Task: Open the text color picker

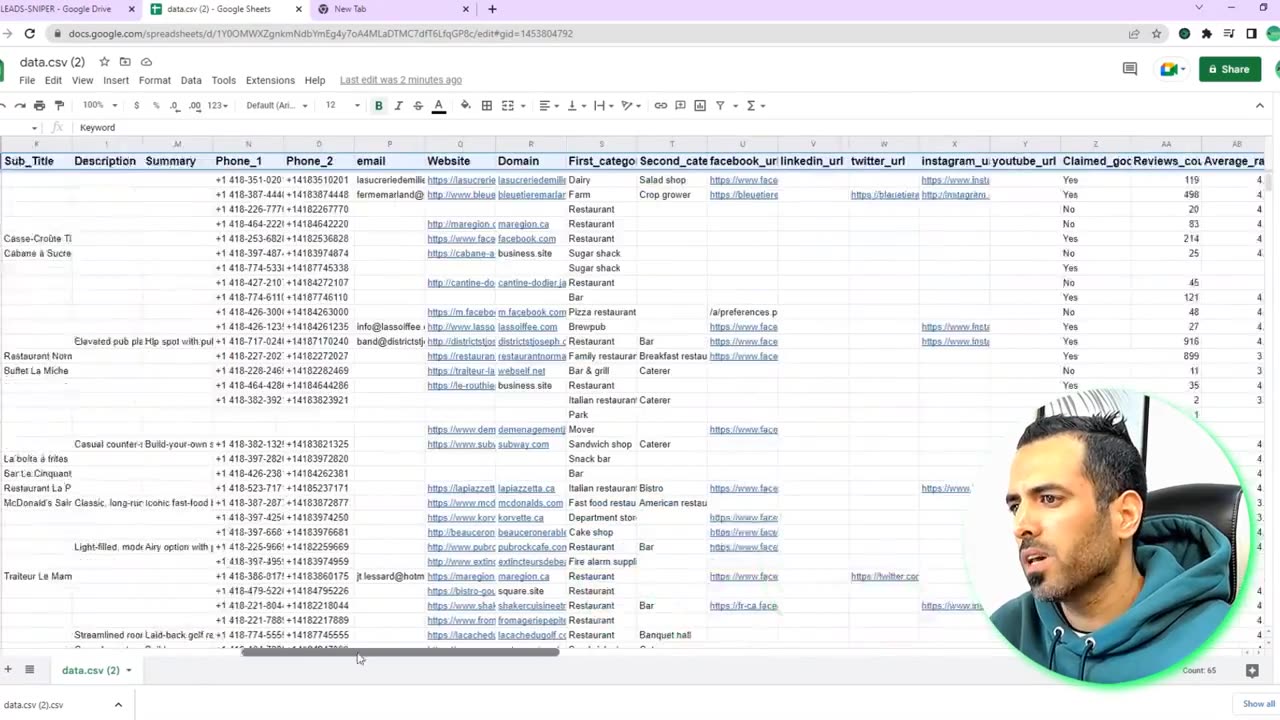Action: [438, 105]
